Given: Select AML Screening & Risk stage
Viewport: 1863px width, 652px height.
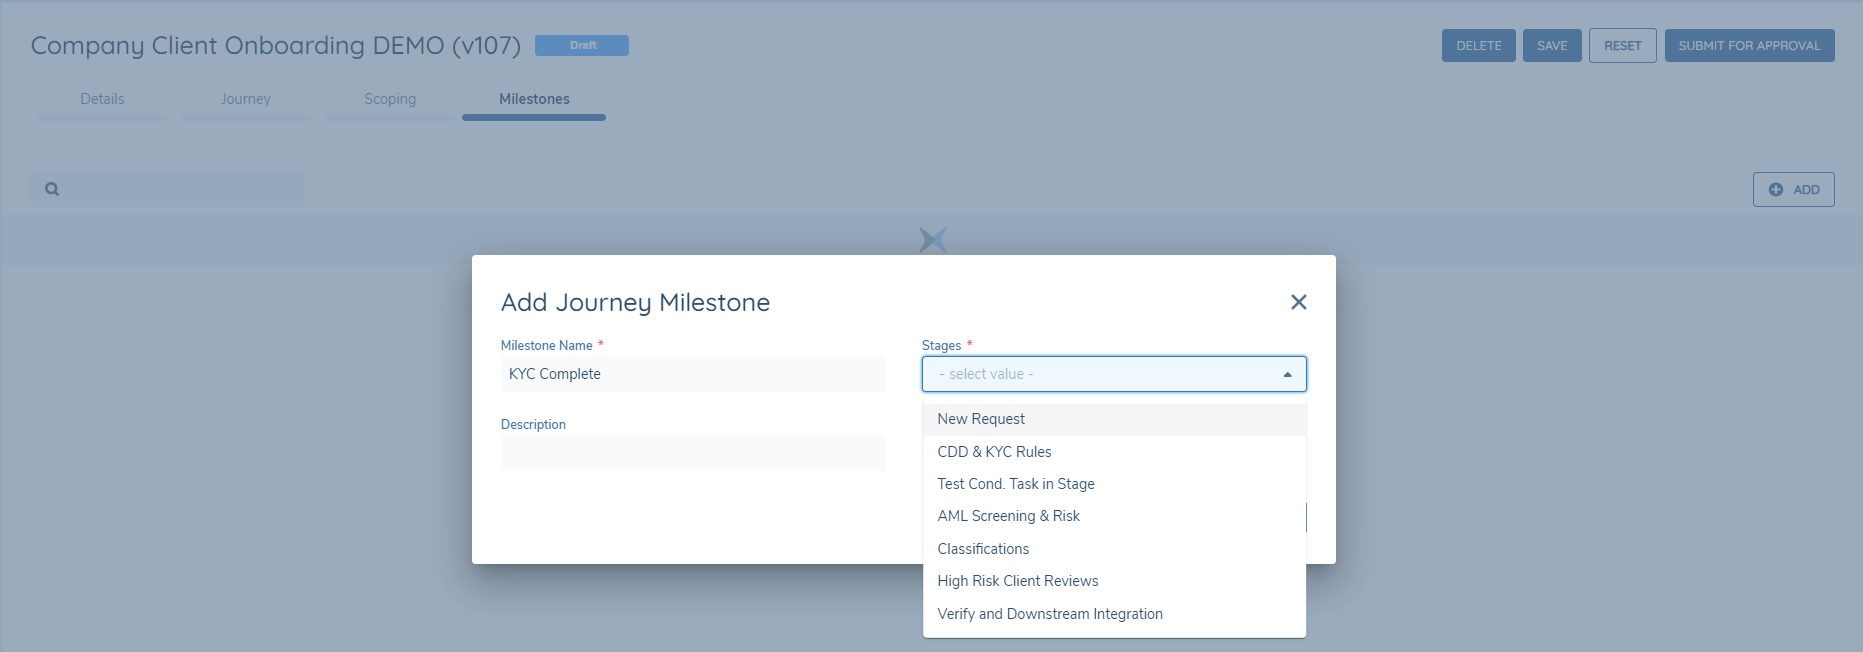Looking at the screenshot, I should pos(1008,516).
